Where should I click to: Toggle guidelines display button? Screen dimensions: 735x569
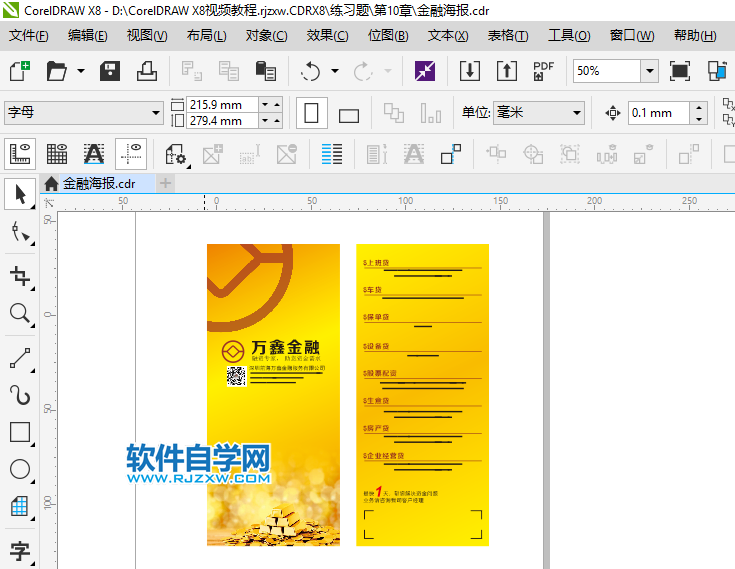[x=130, y=154]
